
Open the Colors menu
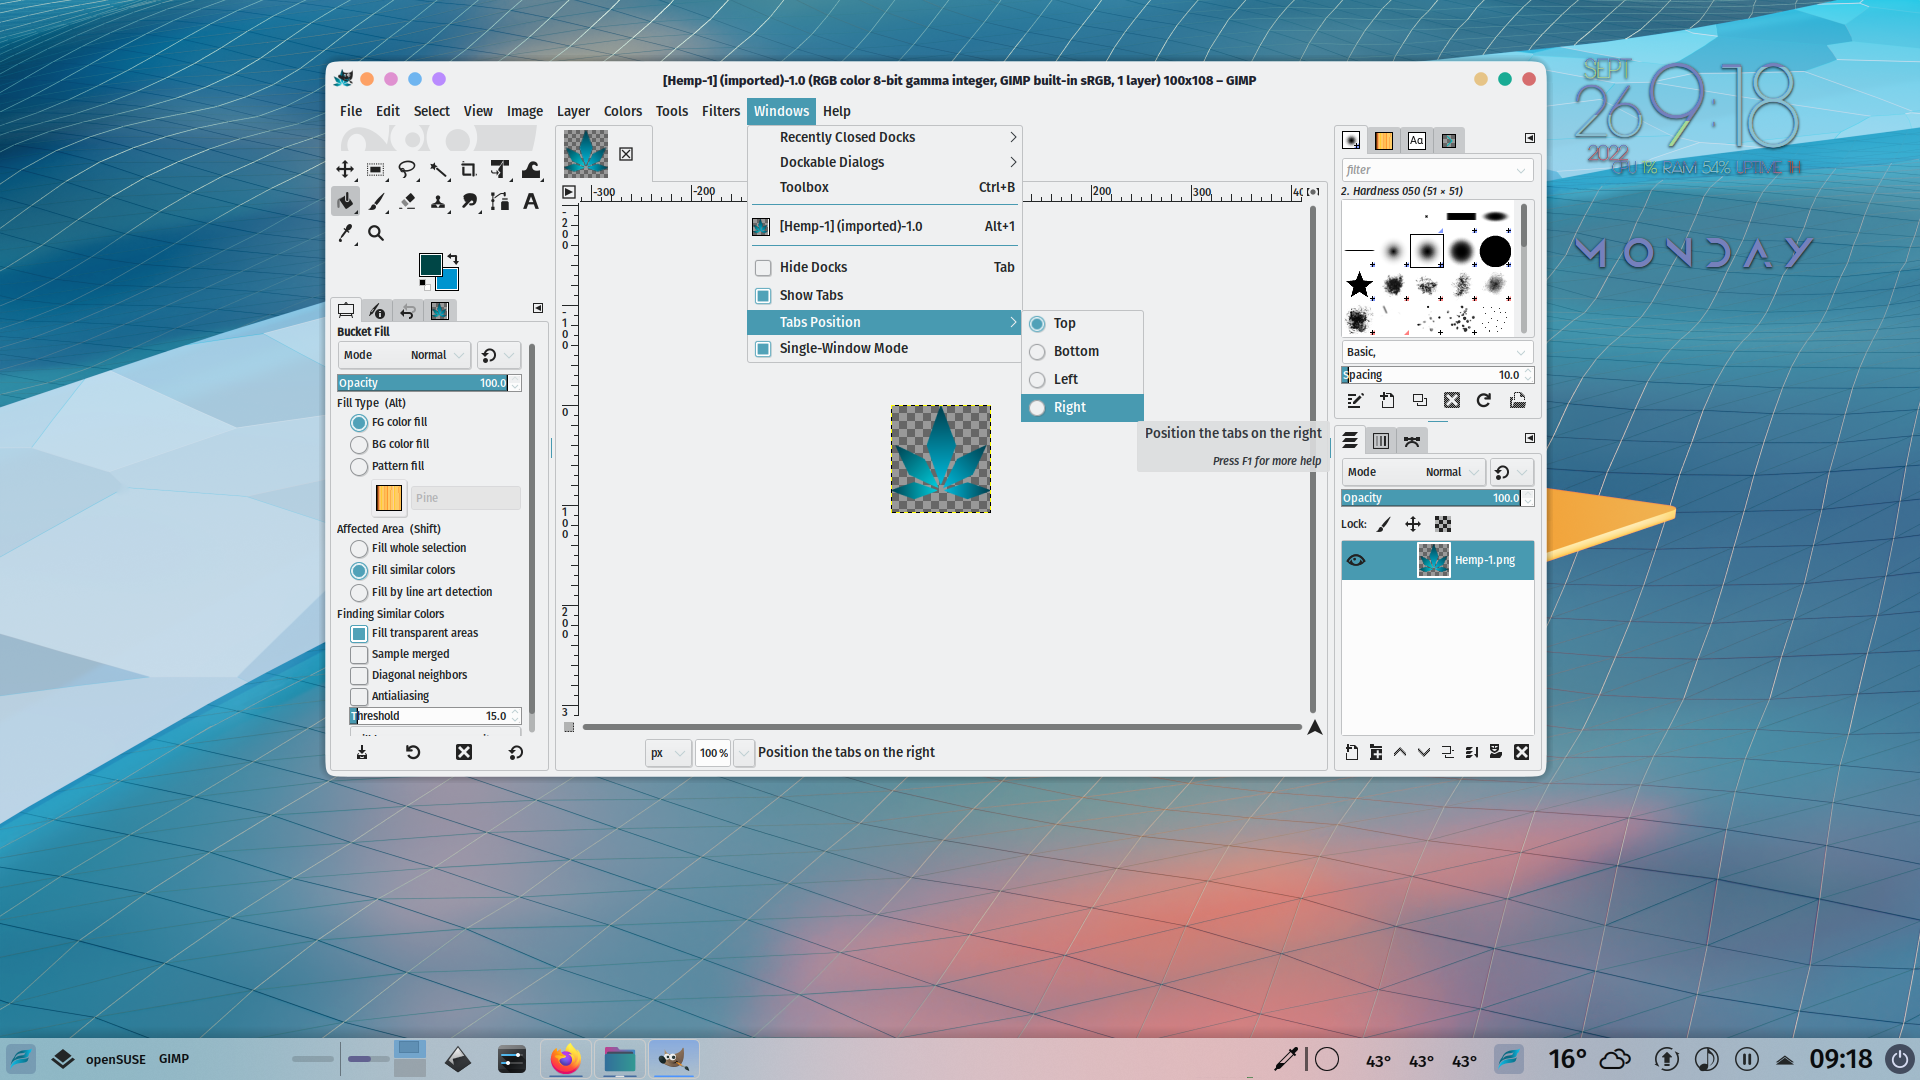[x=623, y=111]
